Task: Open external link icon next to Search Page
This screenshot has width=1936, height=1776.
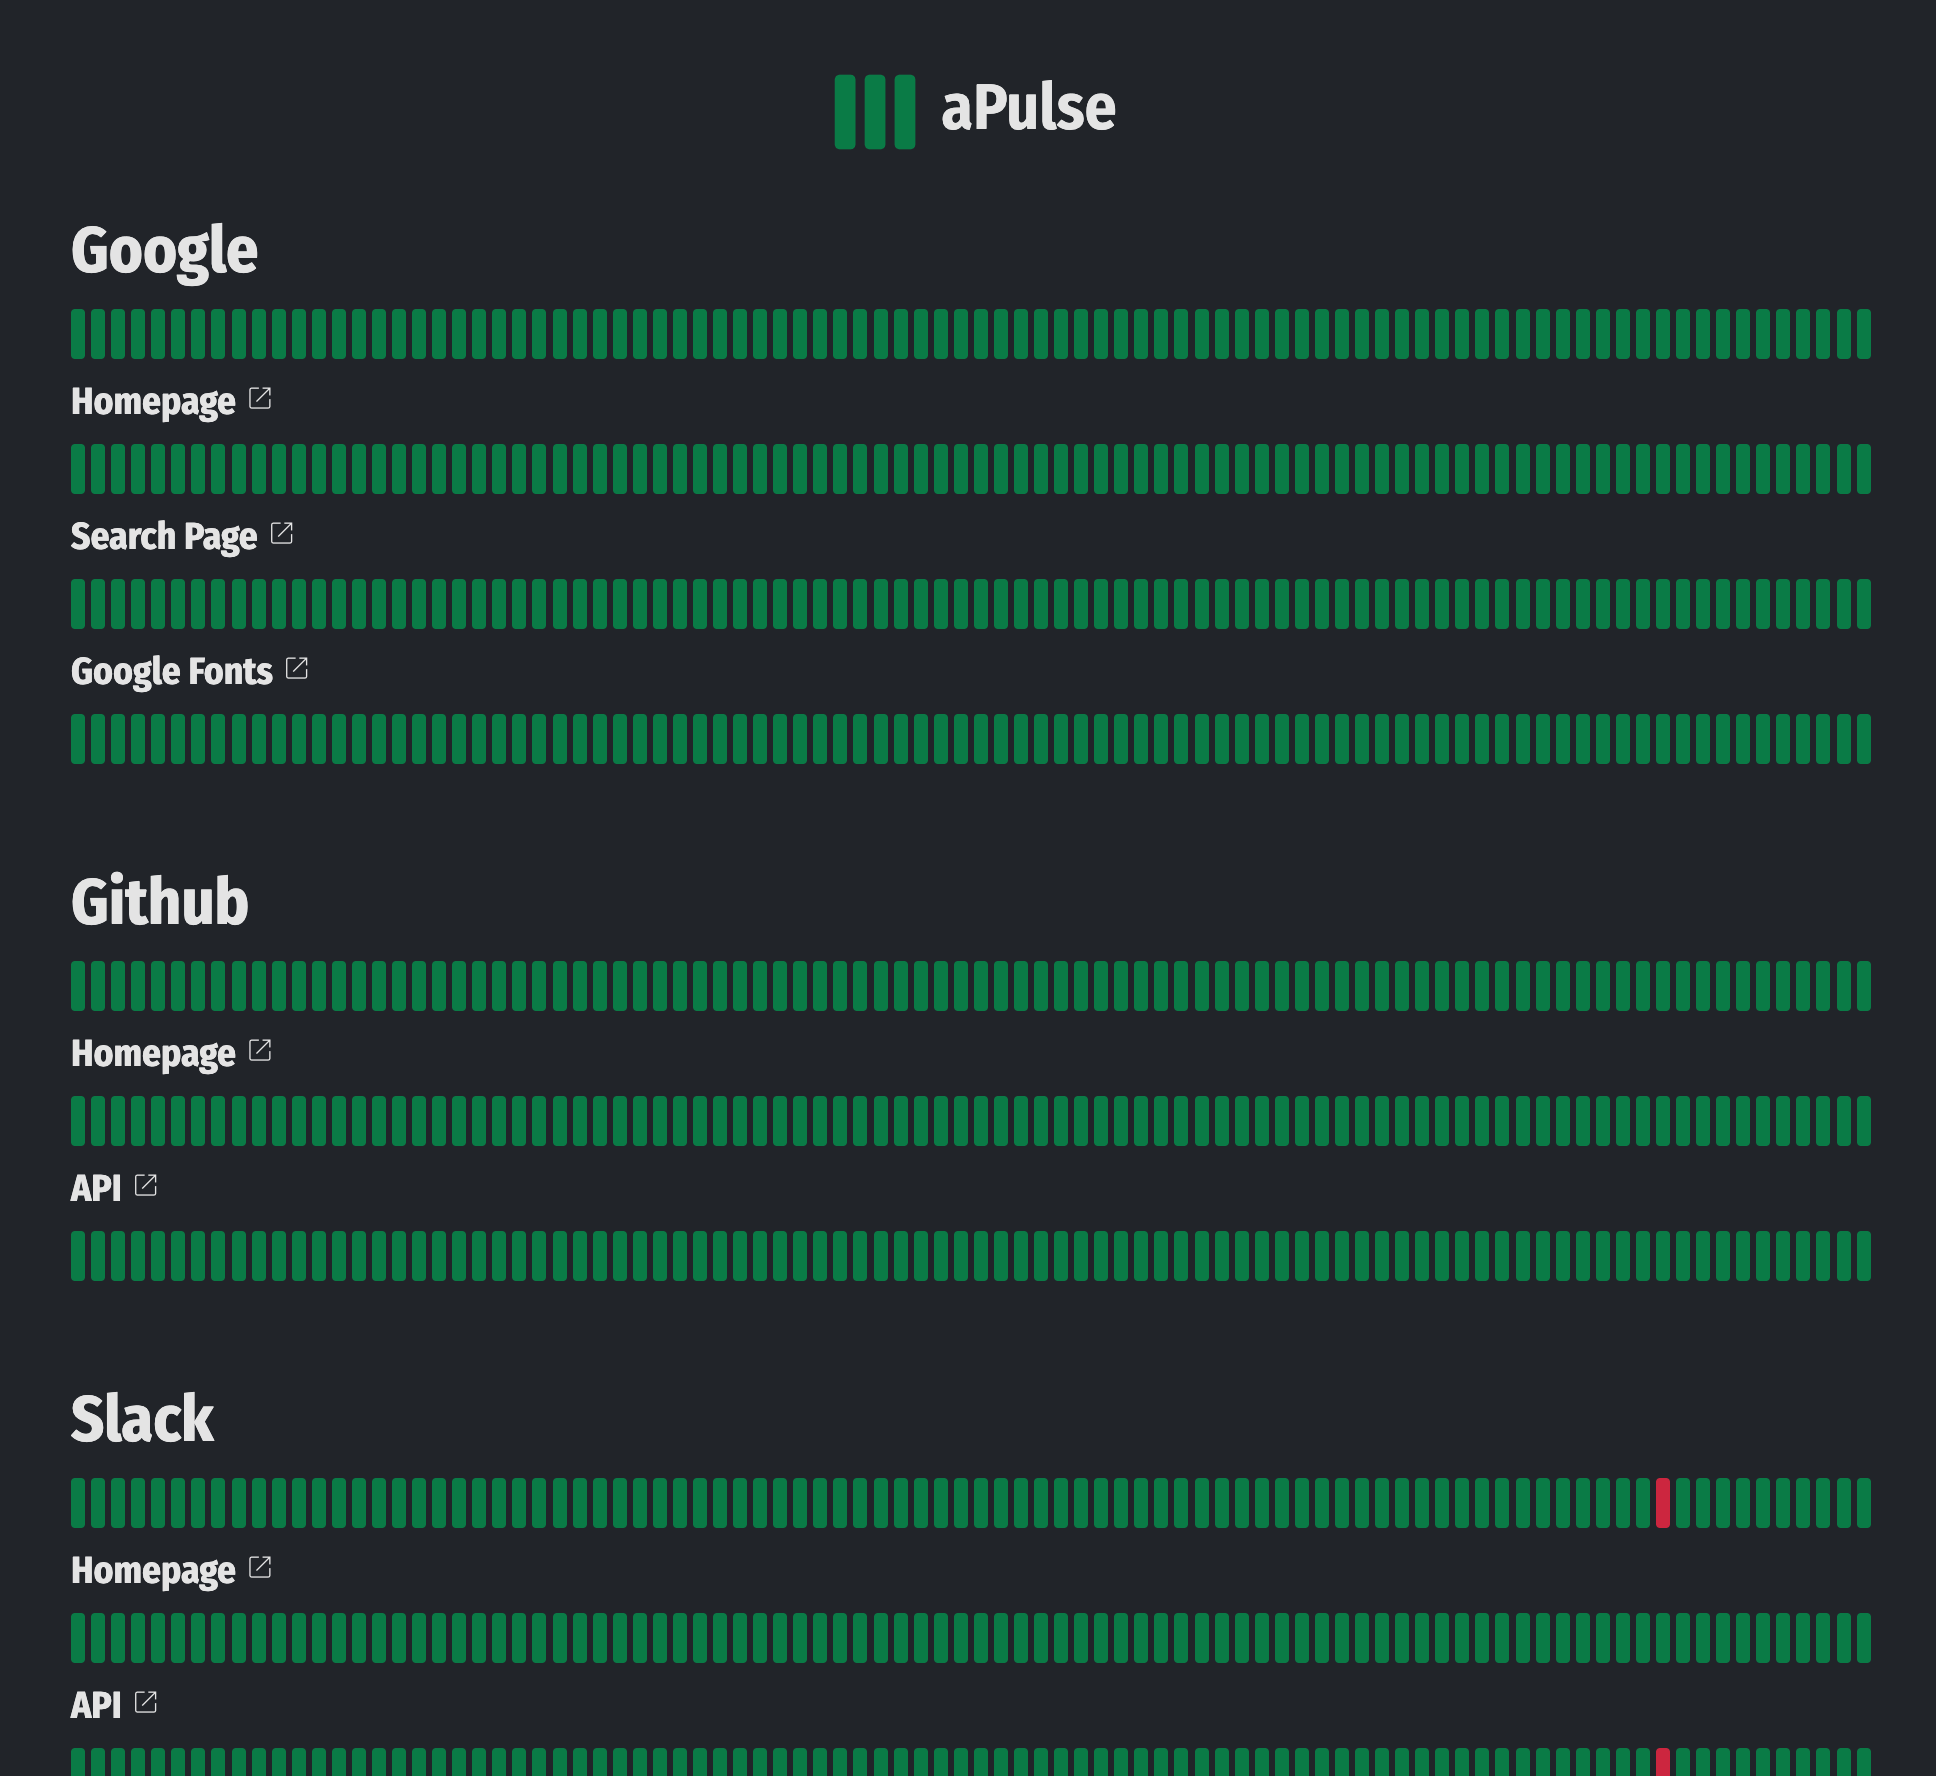Action: pos(284,533)
